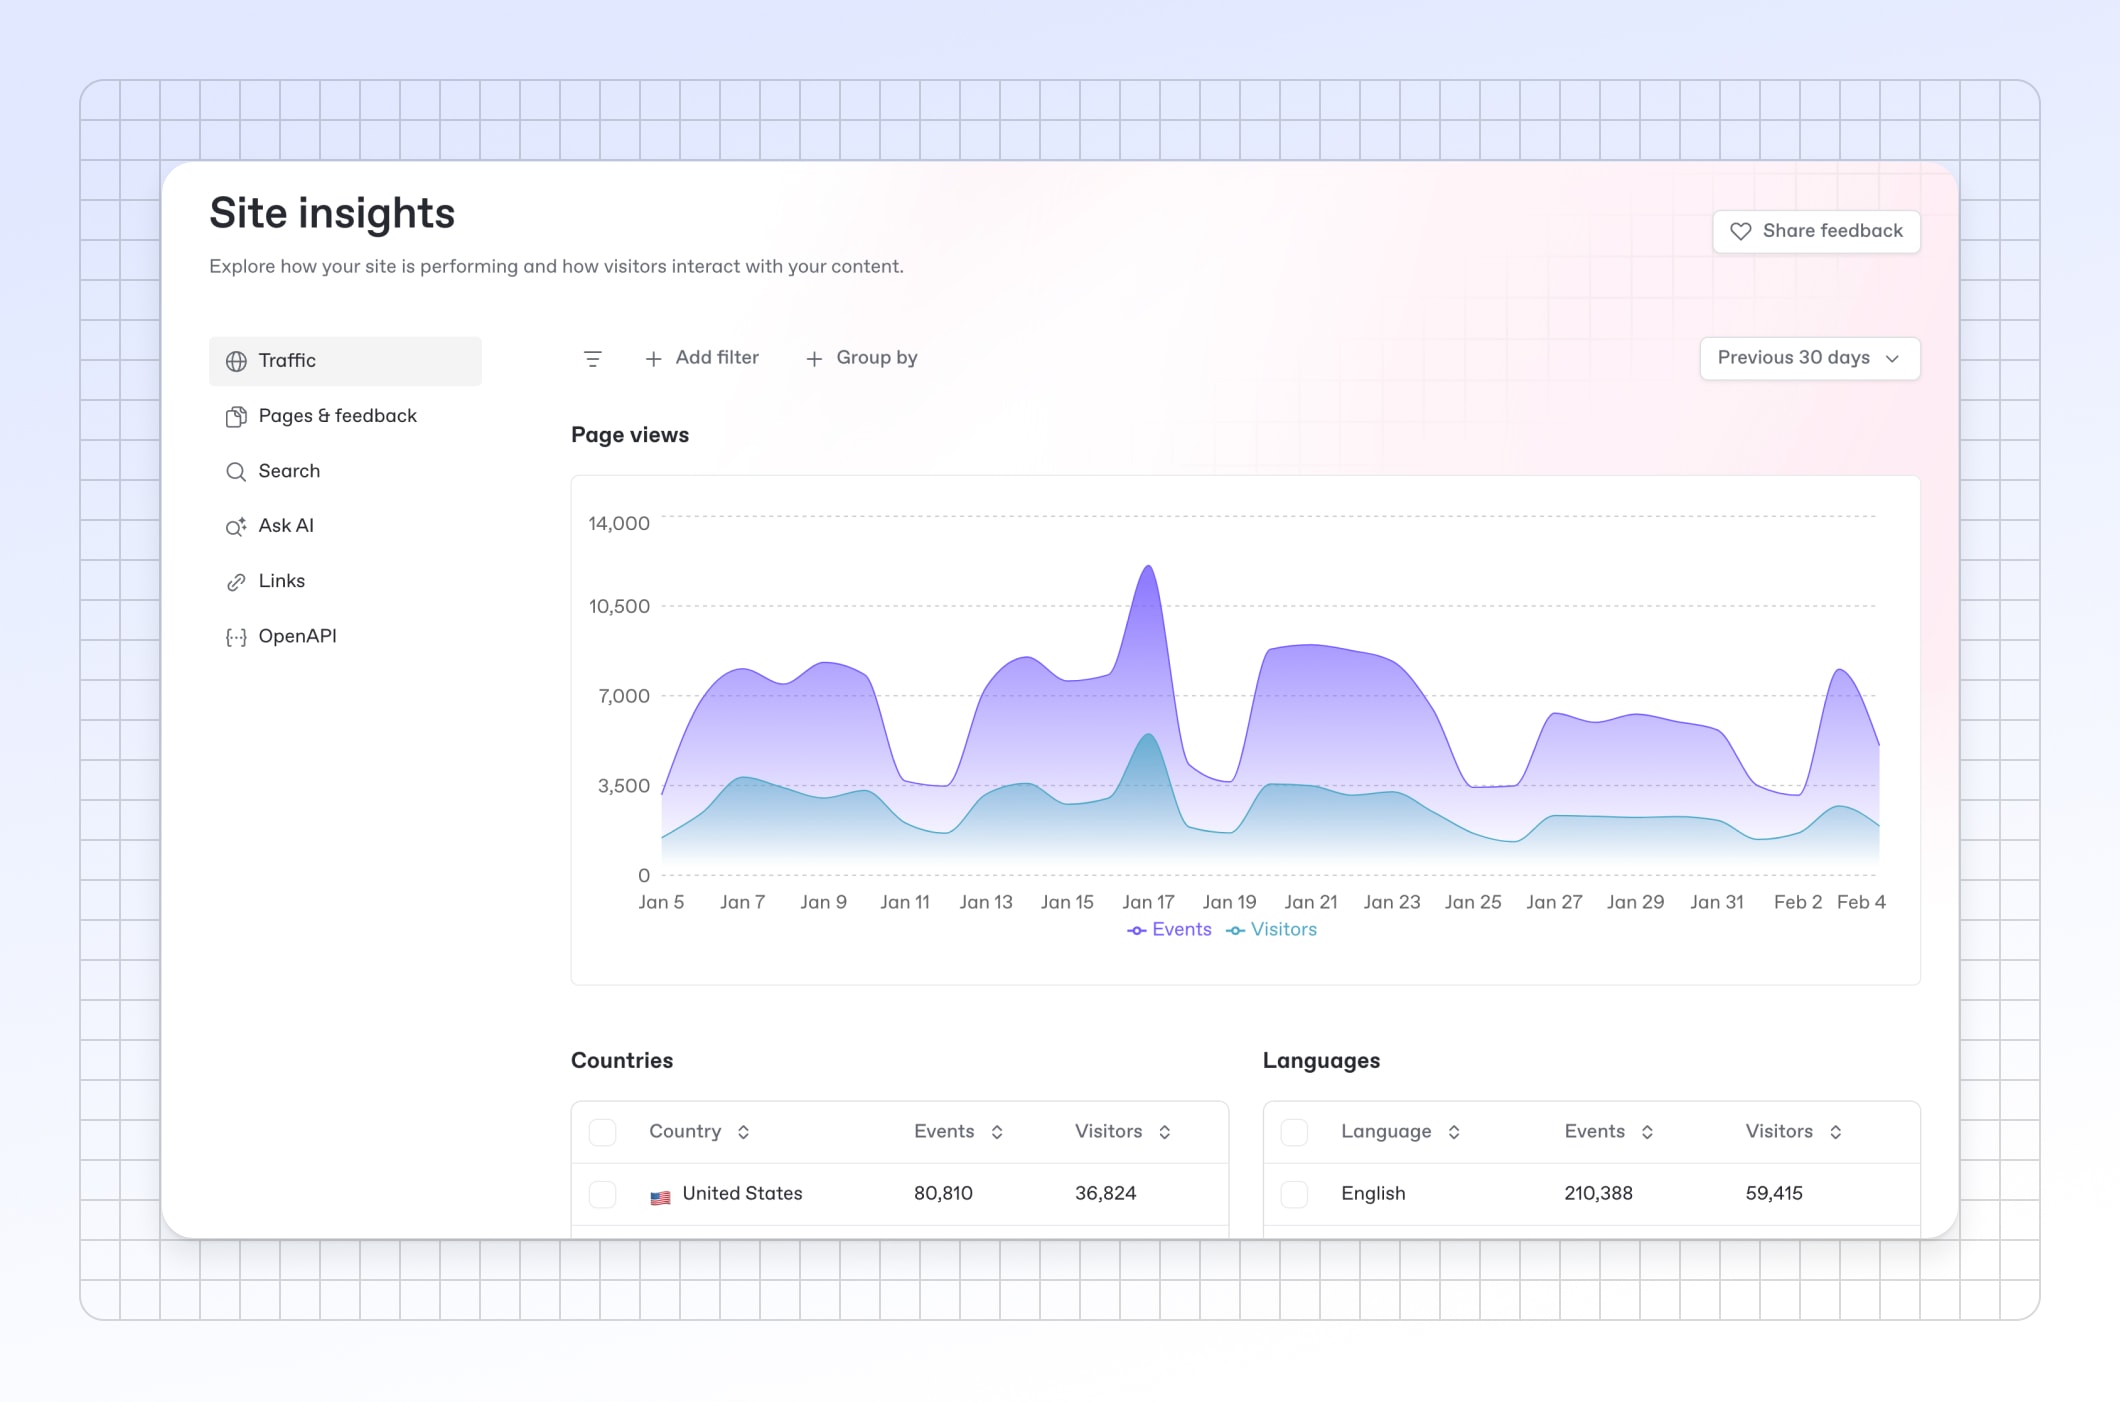
Task: Click the chain link icon for Links
Action: pos(236,581)
